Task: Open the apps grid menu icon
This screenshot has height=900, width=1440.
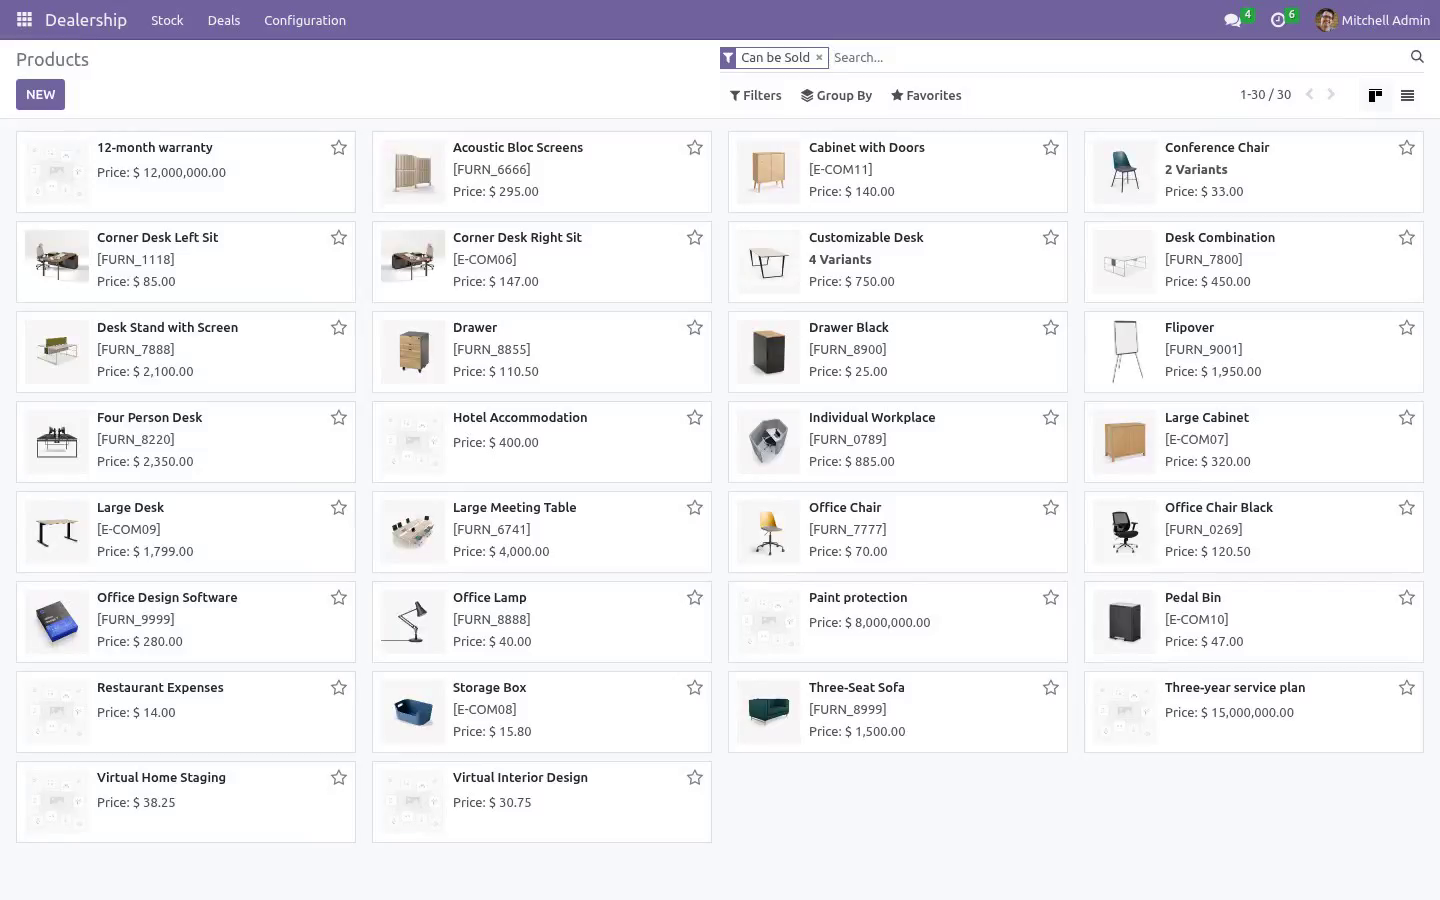Action: click(x=24, y=20)
